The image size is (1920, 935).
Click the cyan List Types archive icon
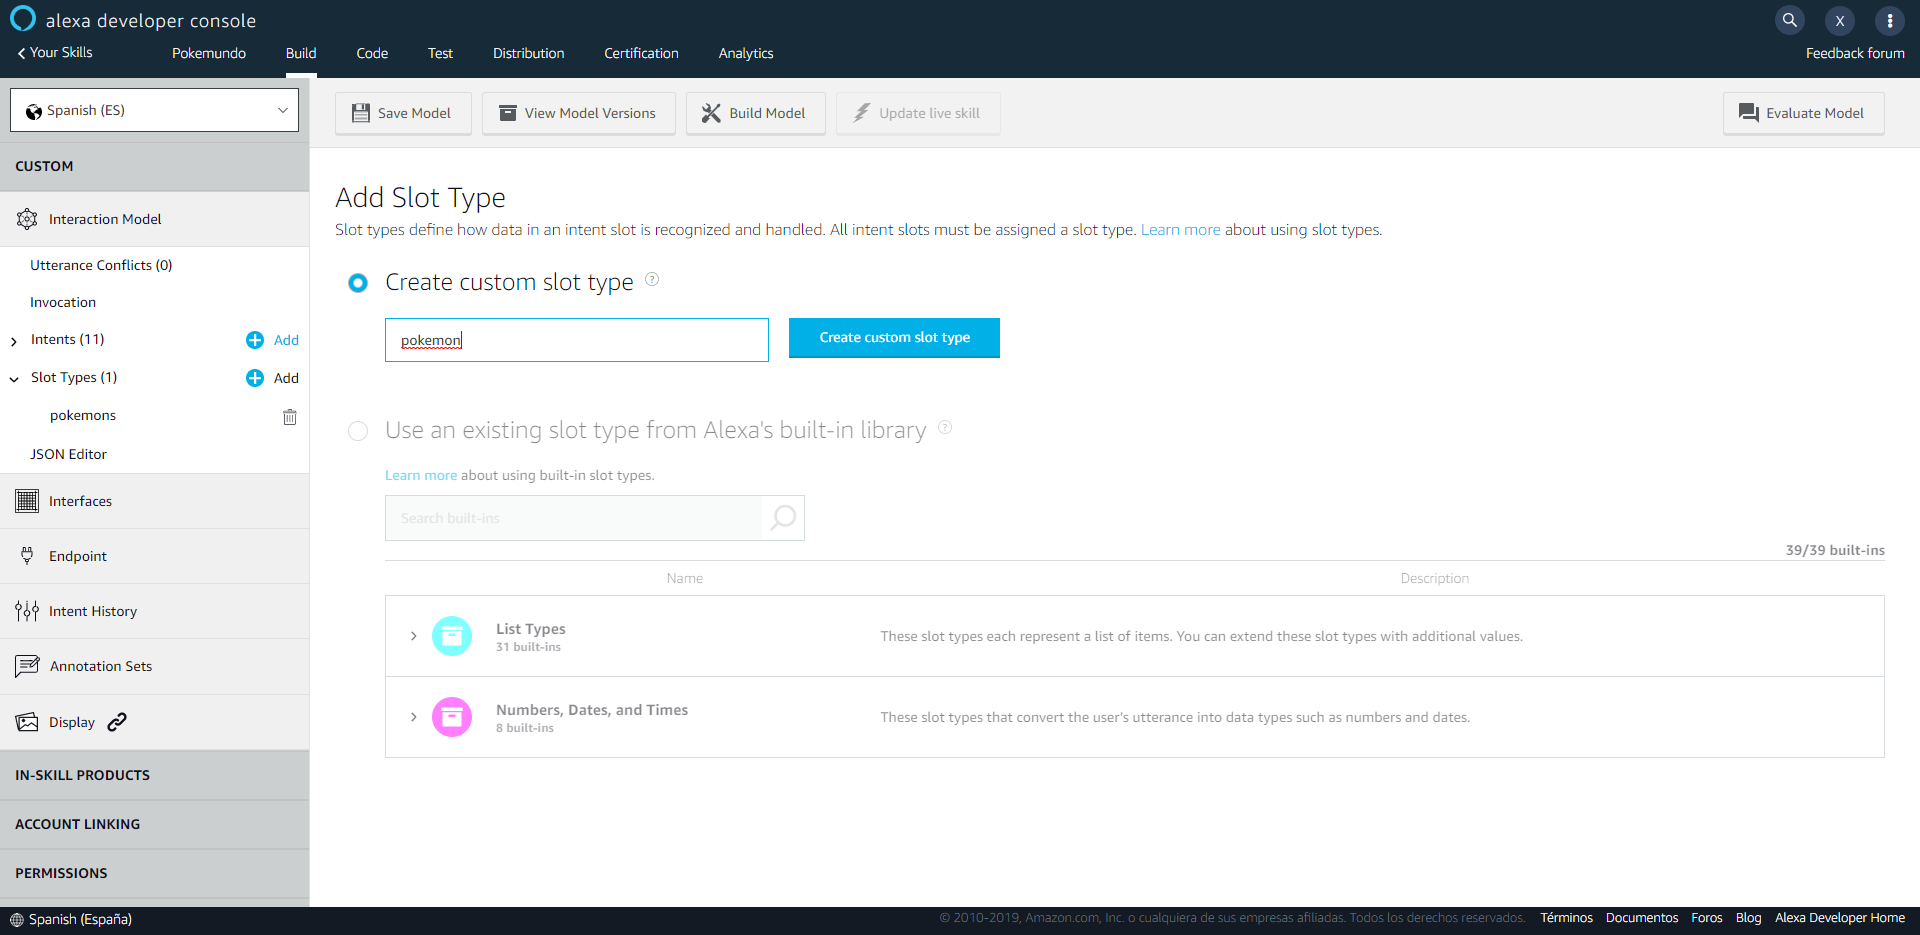point(452,636)
